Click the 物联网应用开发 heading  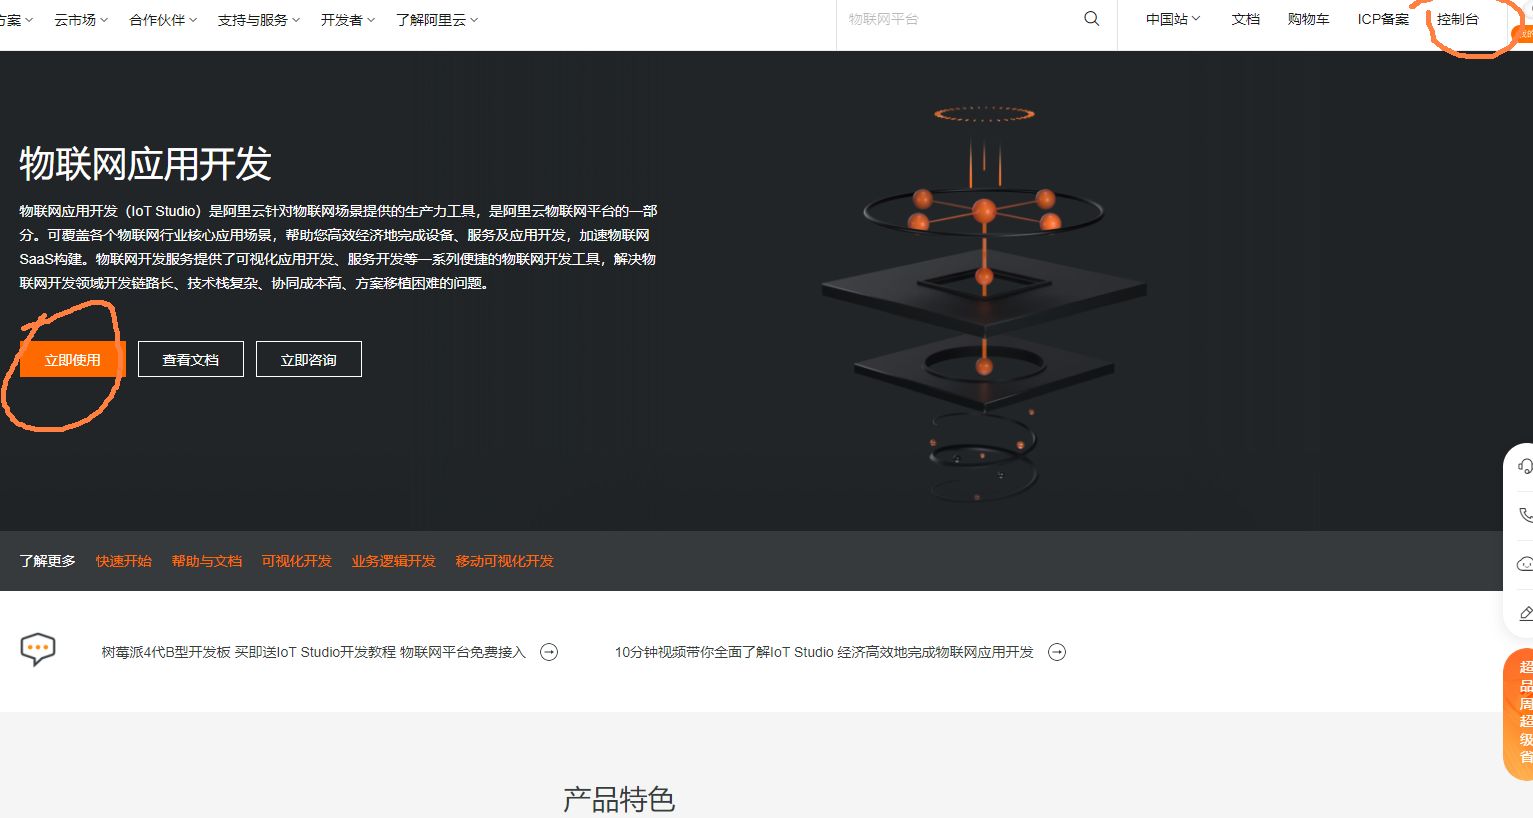146,164
